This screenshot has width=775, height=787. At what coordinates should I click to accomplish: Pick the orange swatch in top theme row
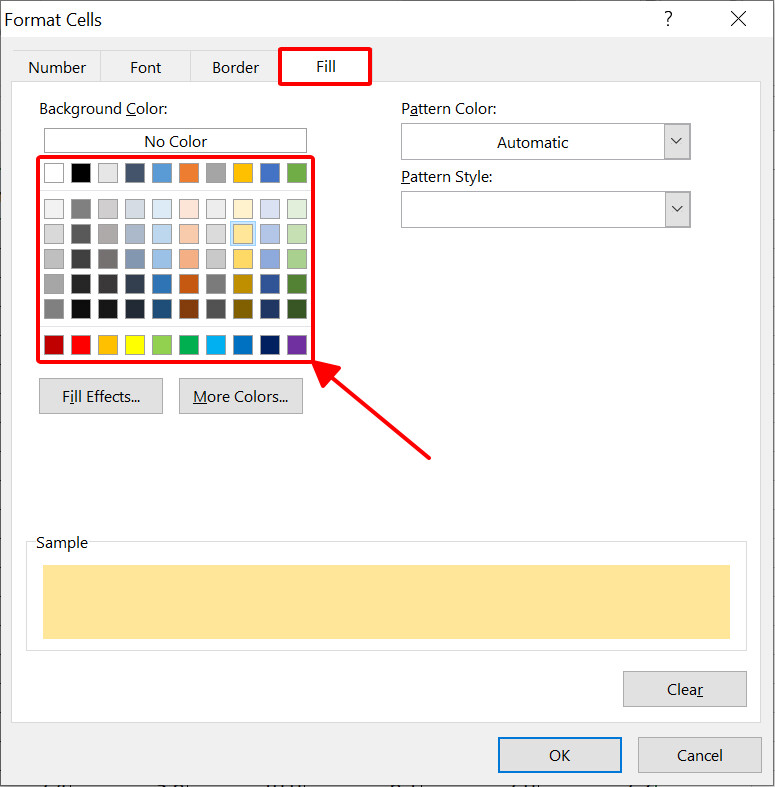pos(189,173)
